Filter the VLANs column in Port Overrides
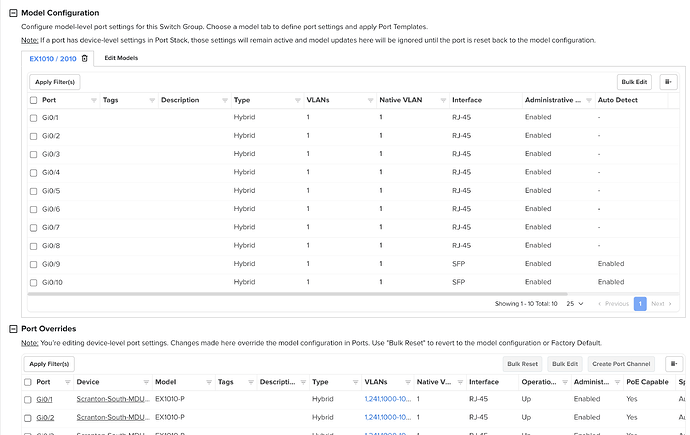The height and width of the screenshot is (435, 690). tap(407, 382)
